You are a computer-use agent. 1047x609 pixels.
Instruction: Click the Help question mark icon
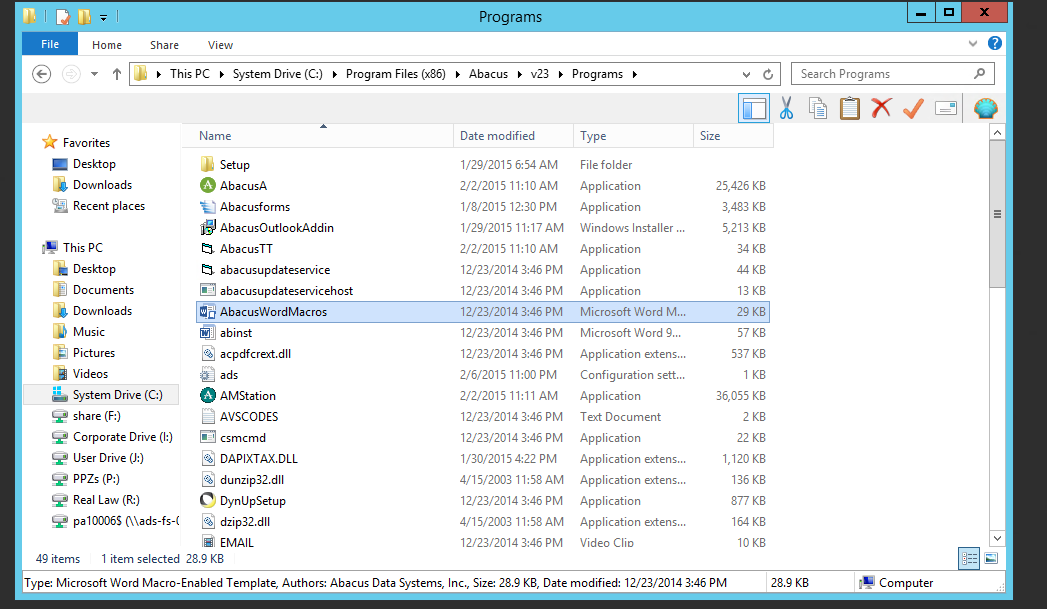pyautogui.click(x=995, y=43)
